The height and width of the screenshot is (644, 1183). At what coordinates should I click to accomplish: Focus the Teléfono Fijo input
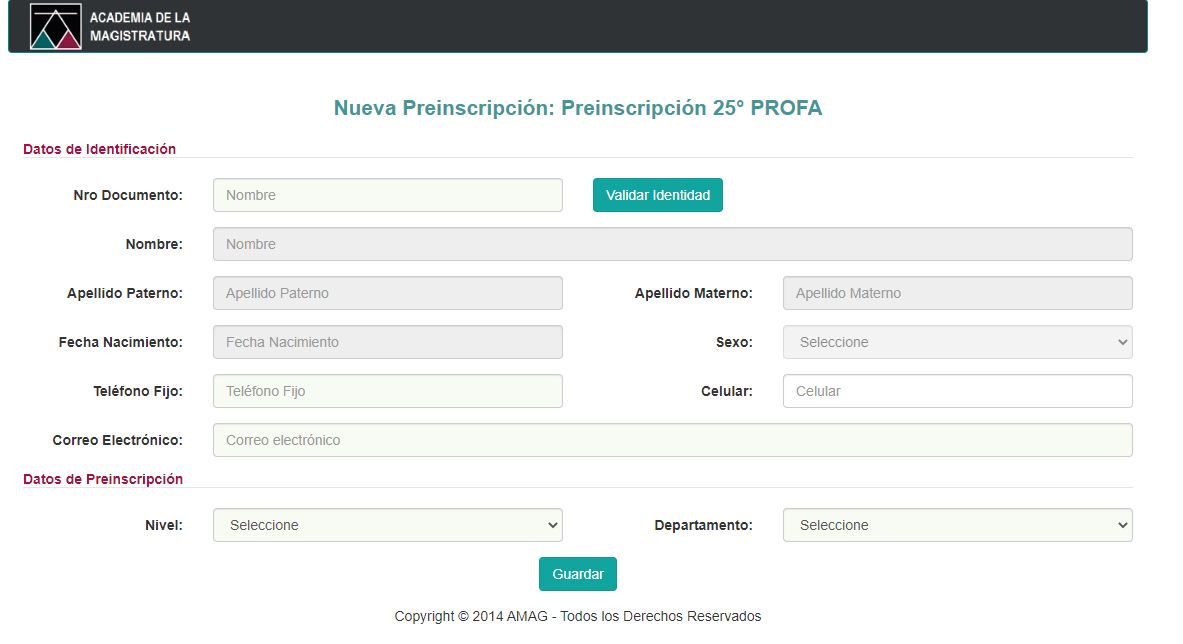387,391
